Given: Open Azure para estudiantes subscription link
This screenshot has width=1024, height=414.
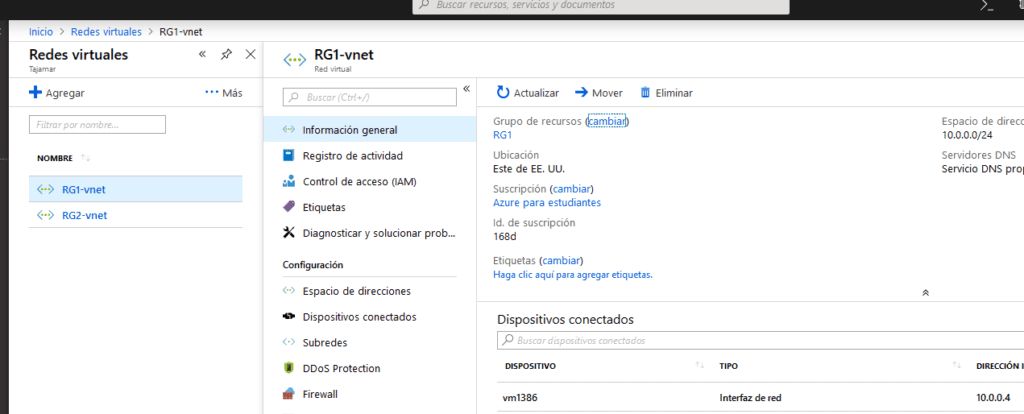Looking at the screenshot, I should pyautogui.click(x=547, y=202).
